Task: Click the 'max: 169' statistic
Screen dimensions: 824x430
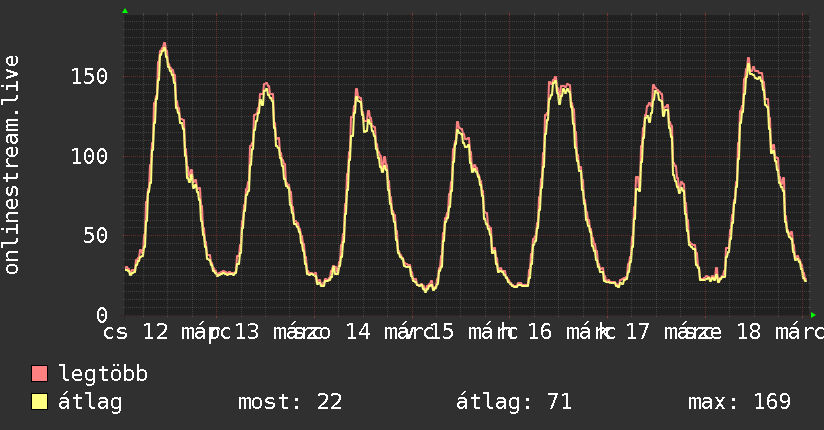Action: [x=739, y=402]
